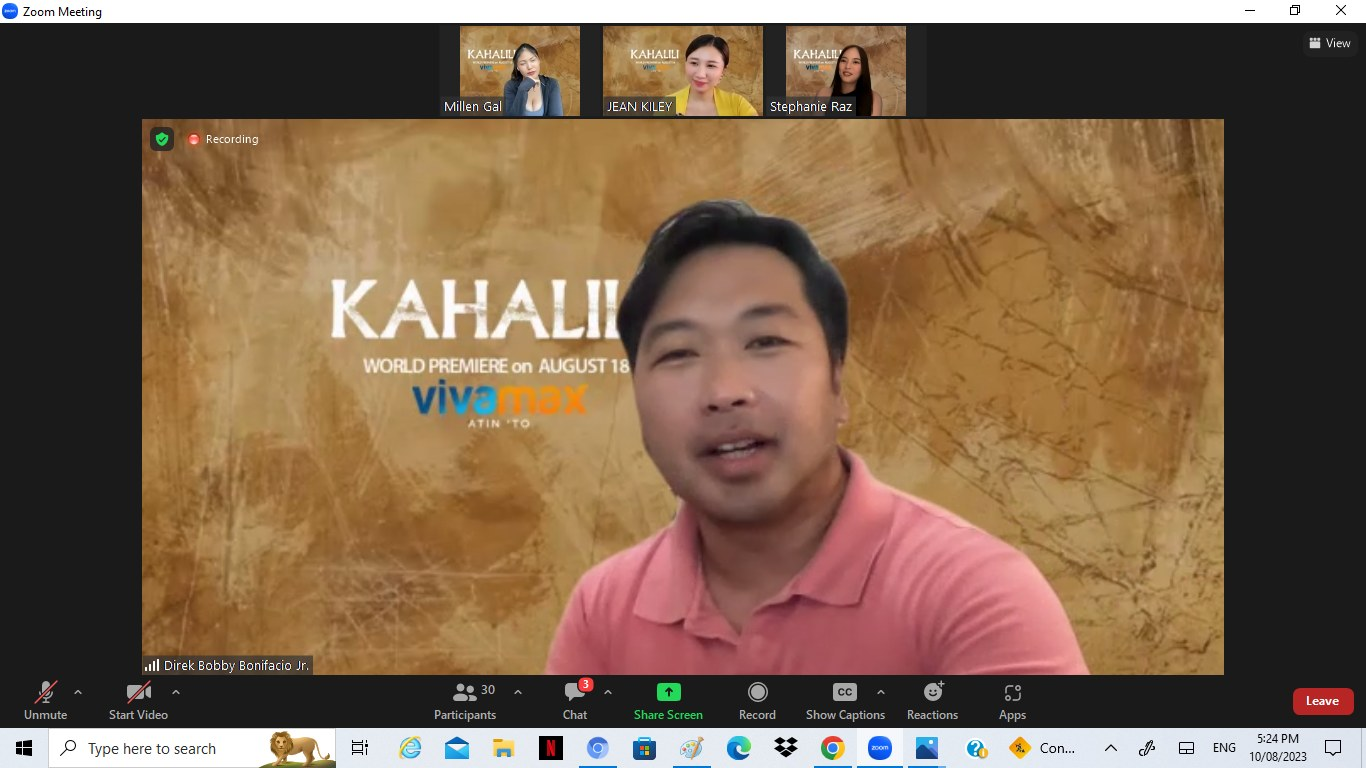Click Direk Bobby Bonifacio Jr. name label
Screen dimensions: 1366x768
228,665
